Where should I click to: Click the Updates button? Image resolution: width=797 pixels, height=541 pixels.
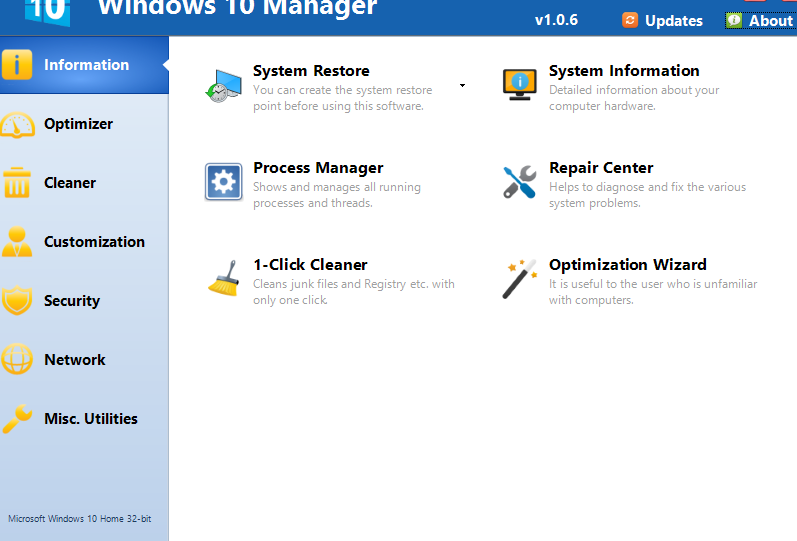(662, 20)
